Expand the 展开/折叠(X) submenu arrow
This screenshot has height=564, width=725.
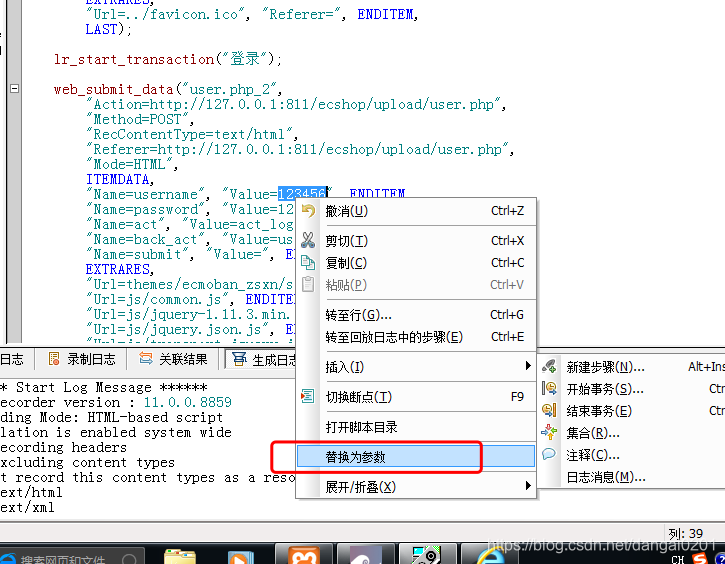pos(528,486)
